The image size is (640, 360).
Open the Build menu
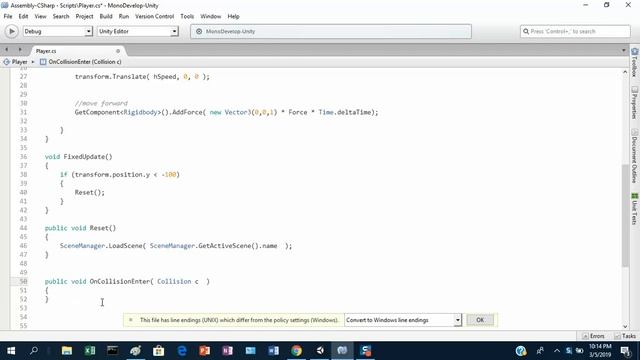click(x=106, y=16)
